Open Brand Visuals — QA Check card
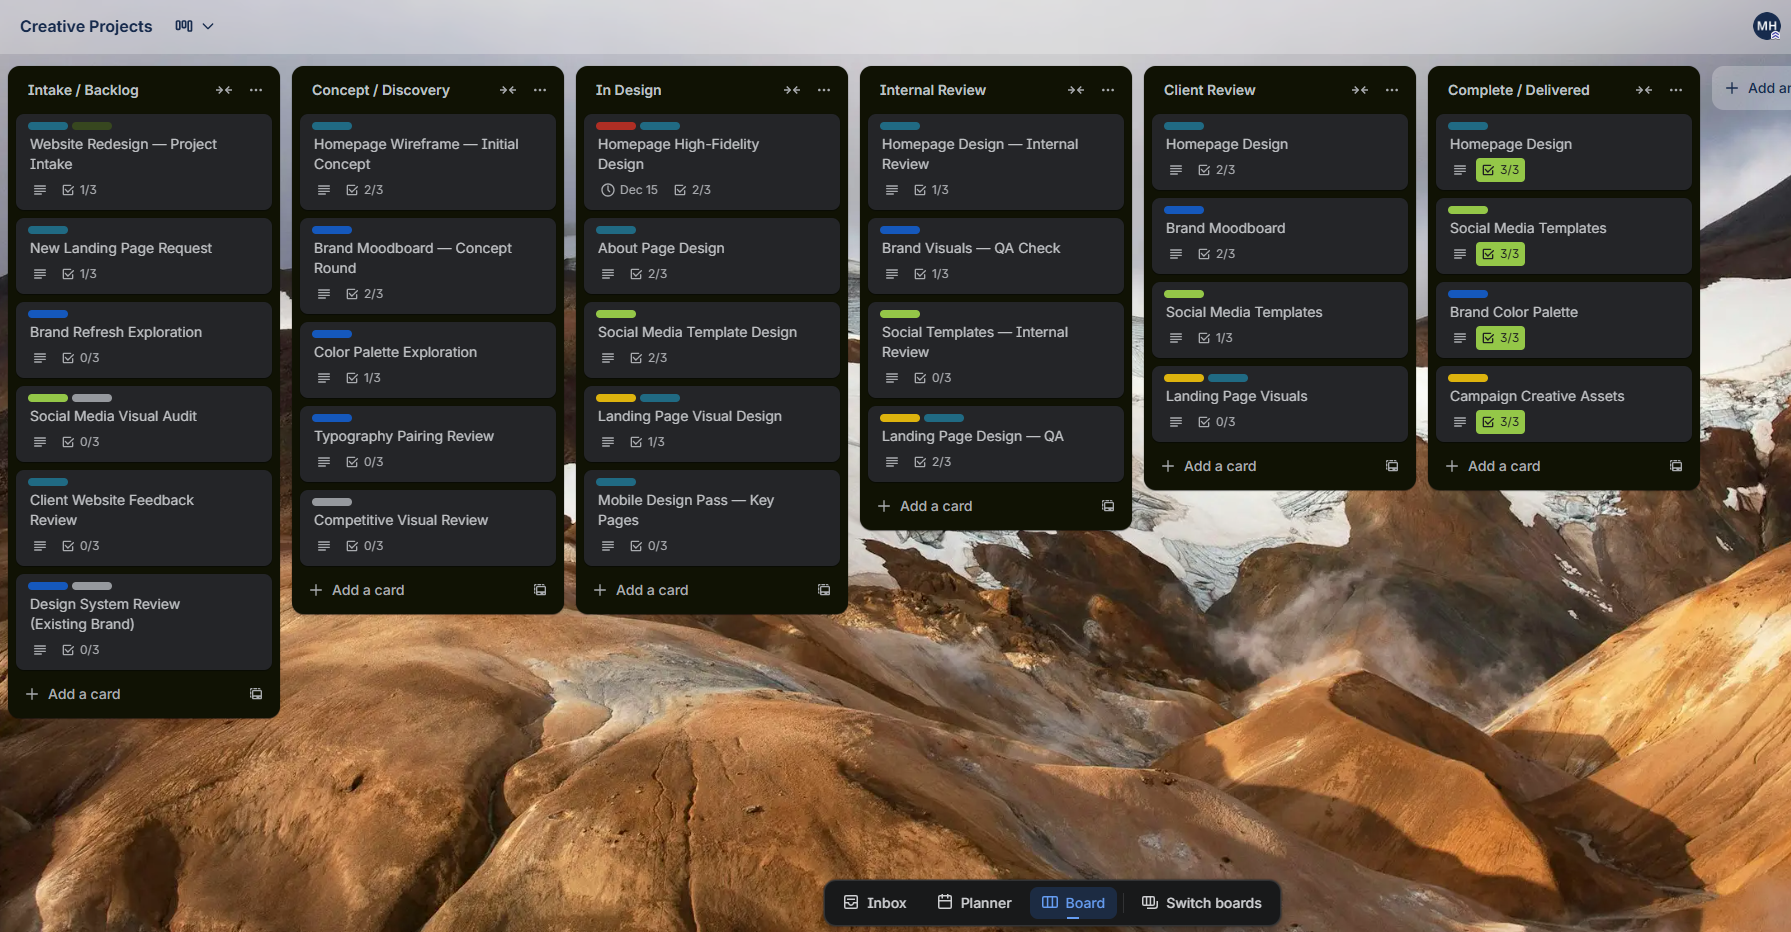1791x932 pixels. (x=996, y=256)
